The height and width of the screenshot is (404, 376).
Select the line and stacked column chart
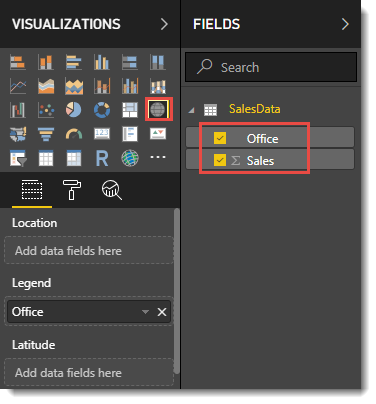click(x=102, y=86)
